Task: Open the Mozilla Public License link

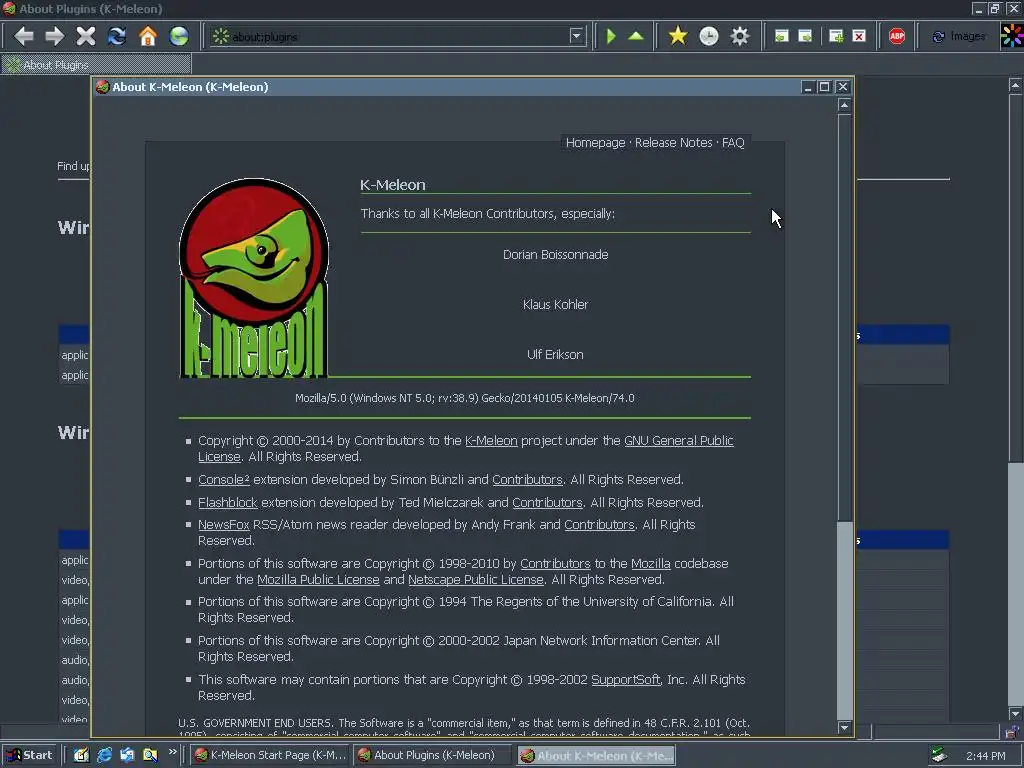Action: pos(318,579)
